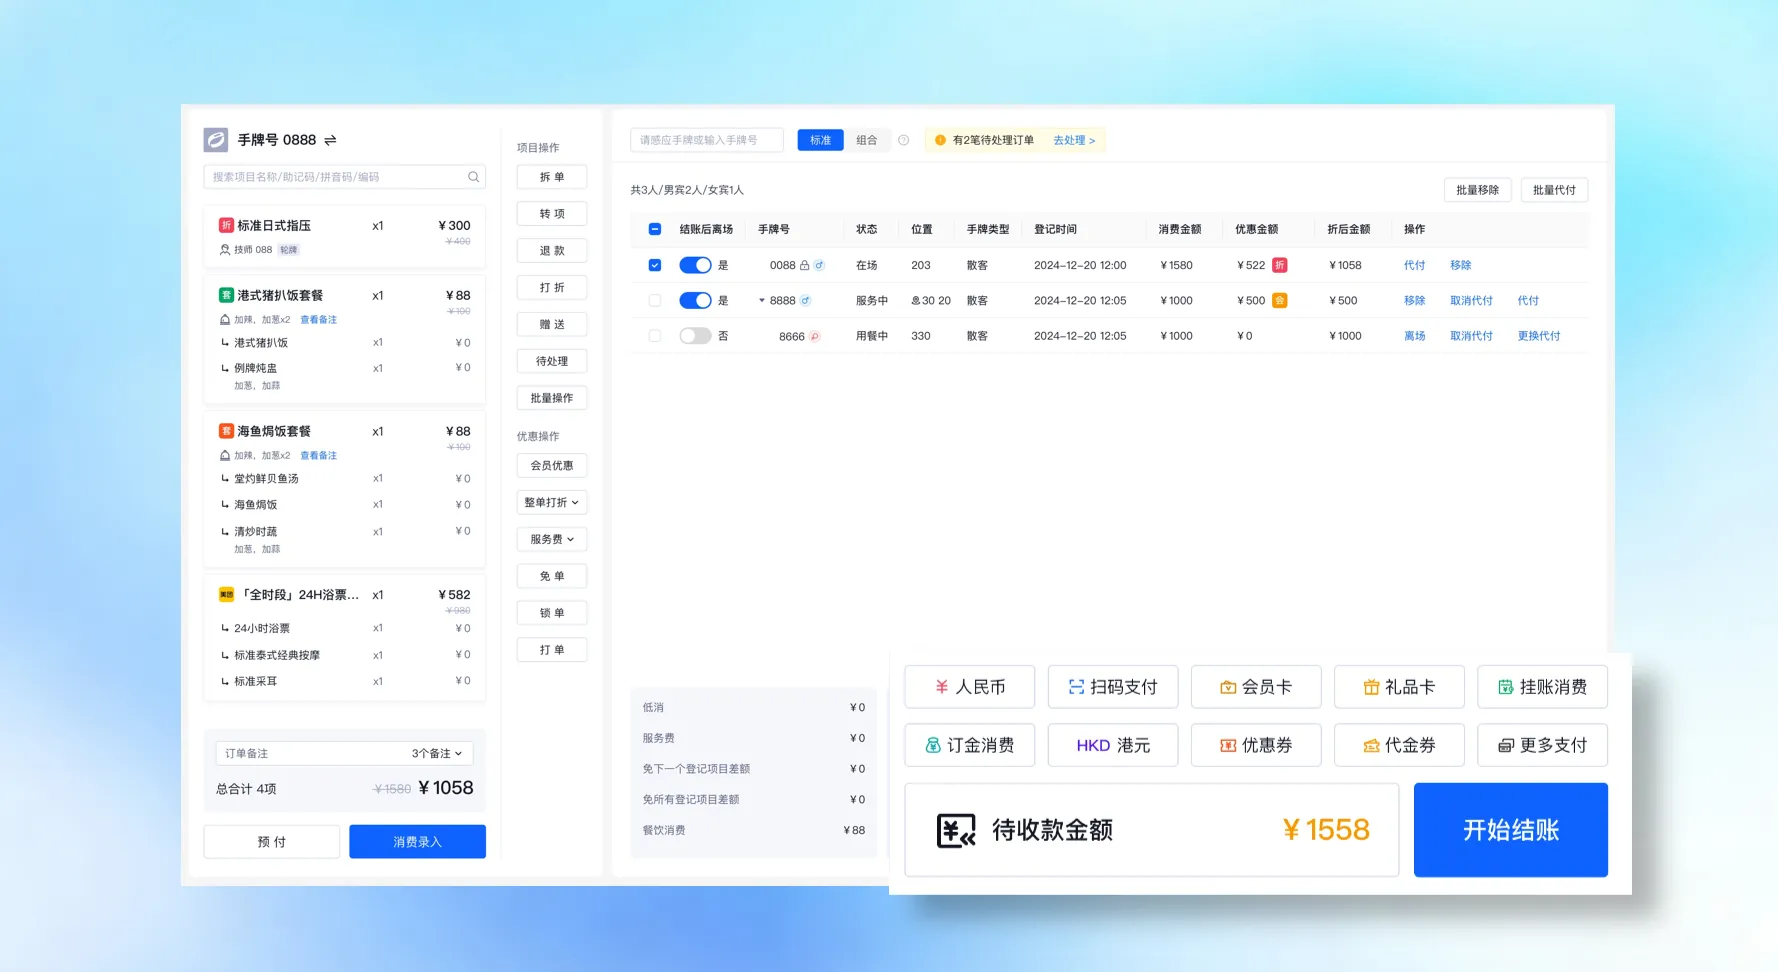
Task: Click the select-all checkbox in table header
Action: 654,229
